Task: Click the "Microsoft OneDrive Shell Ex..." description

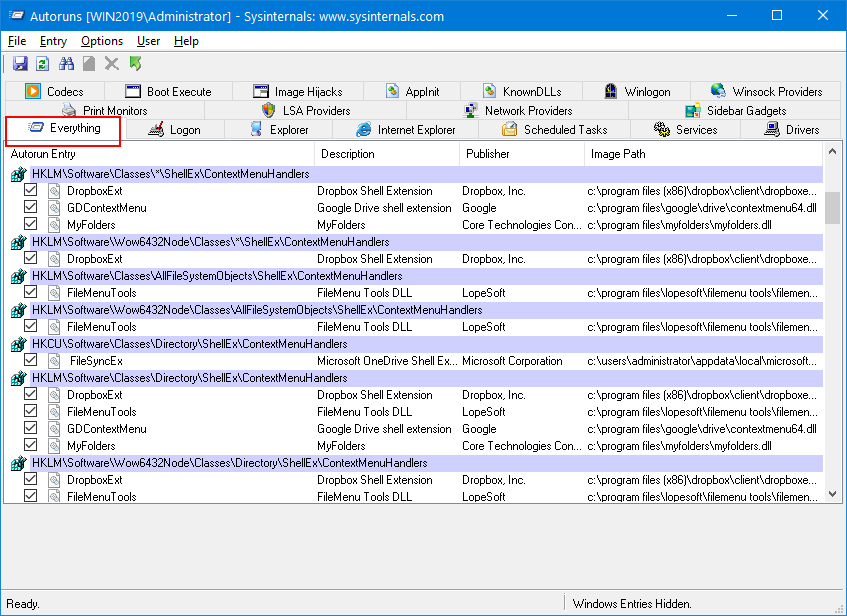Action: click(x=387, y=361)
